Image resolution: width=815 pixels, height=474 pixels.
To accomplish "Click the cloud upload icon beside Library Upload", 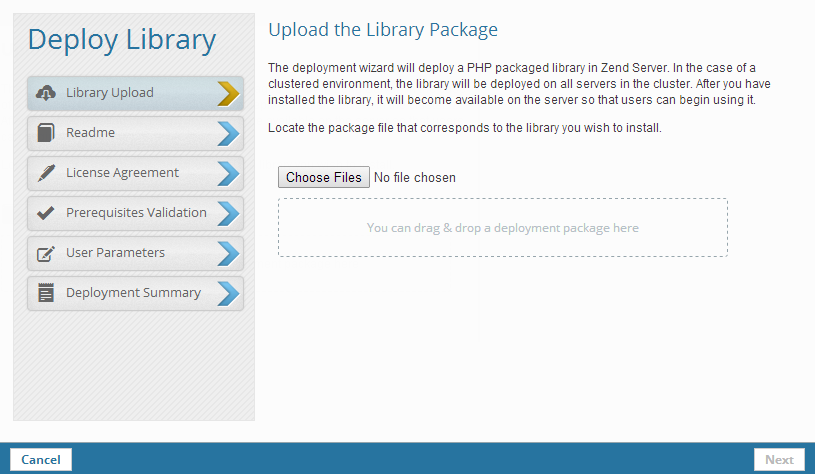I will tap(46, 93).
